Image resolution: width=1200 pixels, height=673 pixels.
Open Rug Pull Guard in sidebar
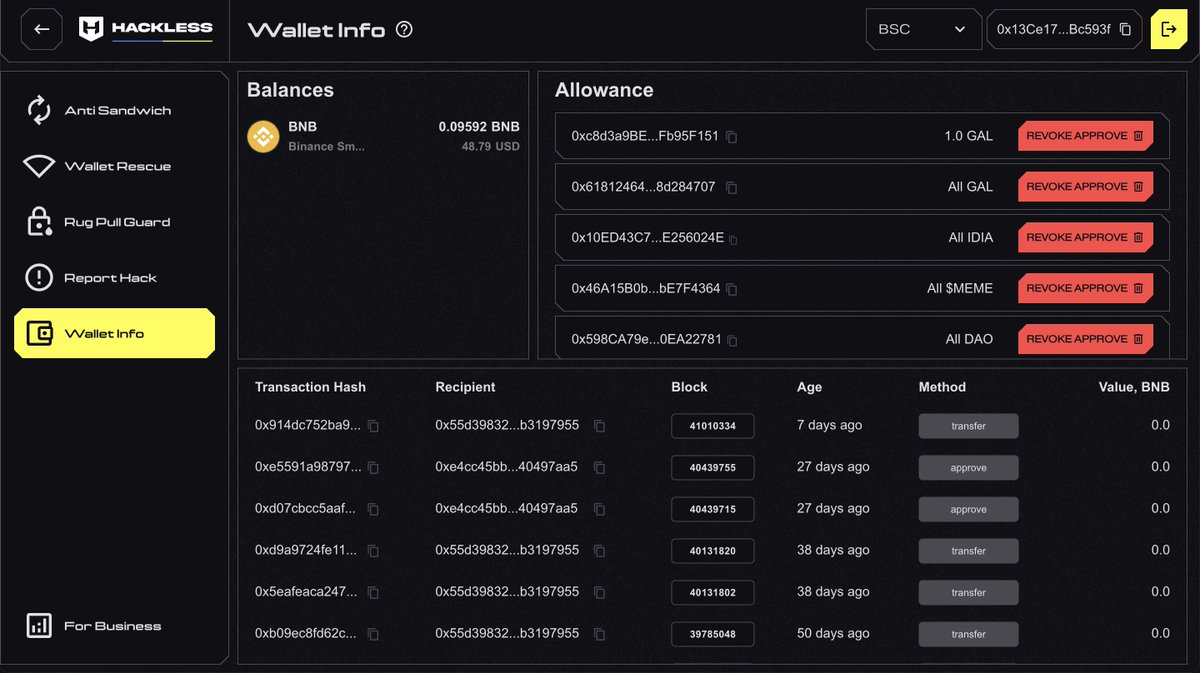pyautogui.click(x=115, y=222)
